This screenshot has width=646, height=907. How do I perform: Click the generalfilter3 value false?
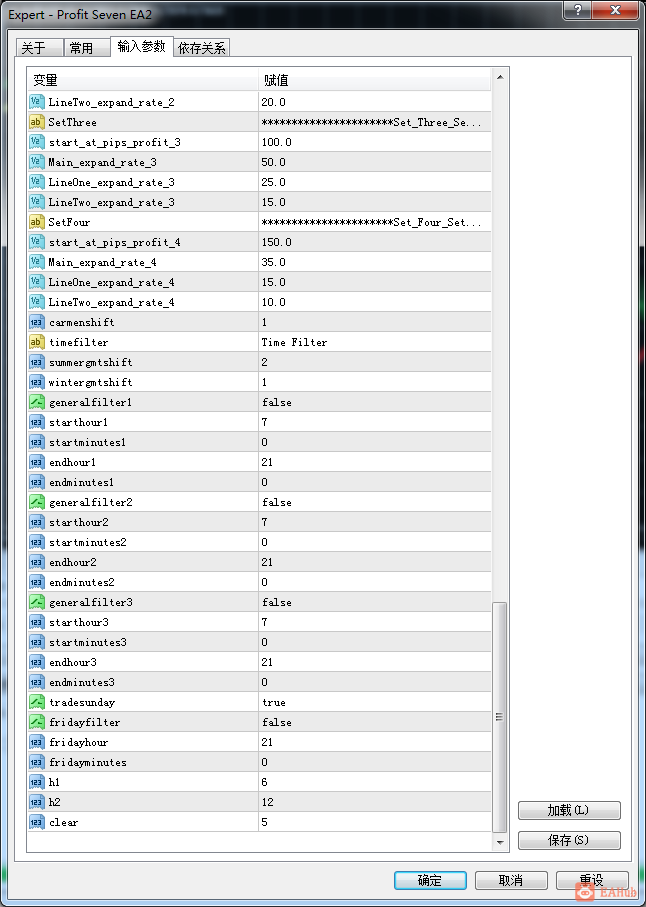pos(277,602)
